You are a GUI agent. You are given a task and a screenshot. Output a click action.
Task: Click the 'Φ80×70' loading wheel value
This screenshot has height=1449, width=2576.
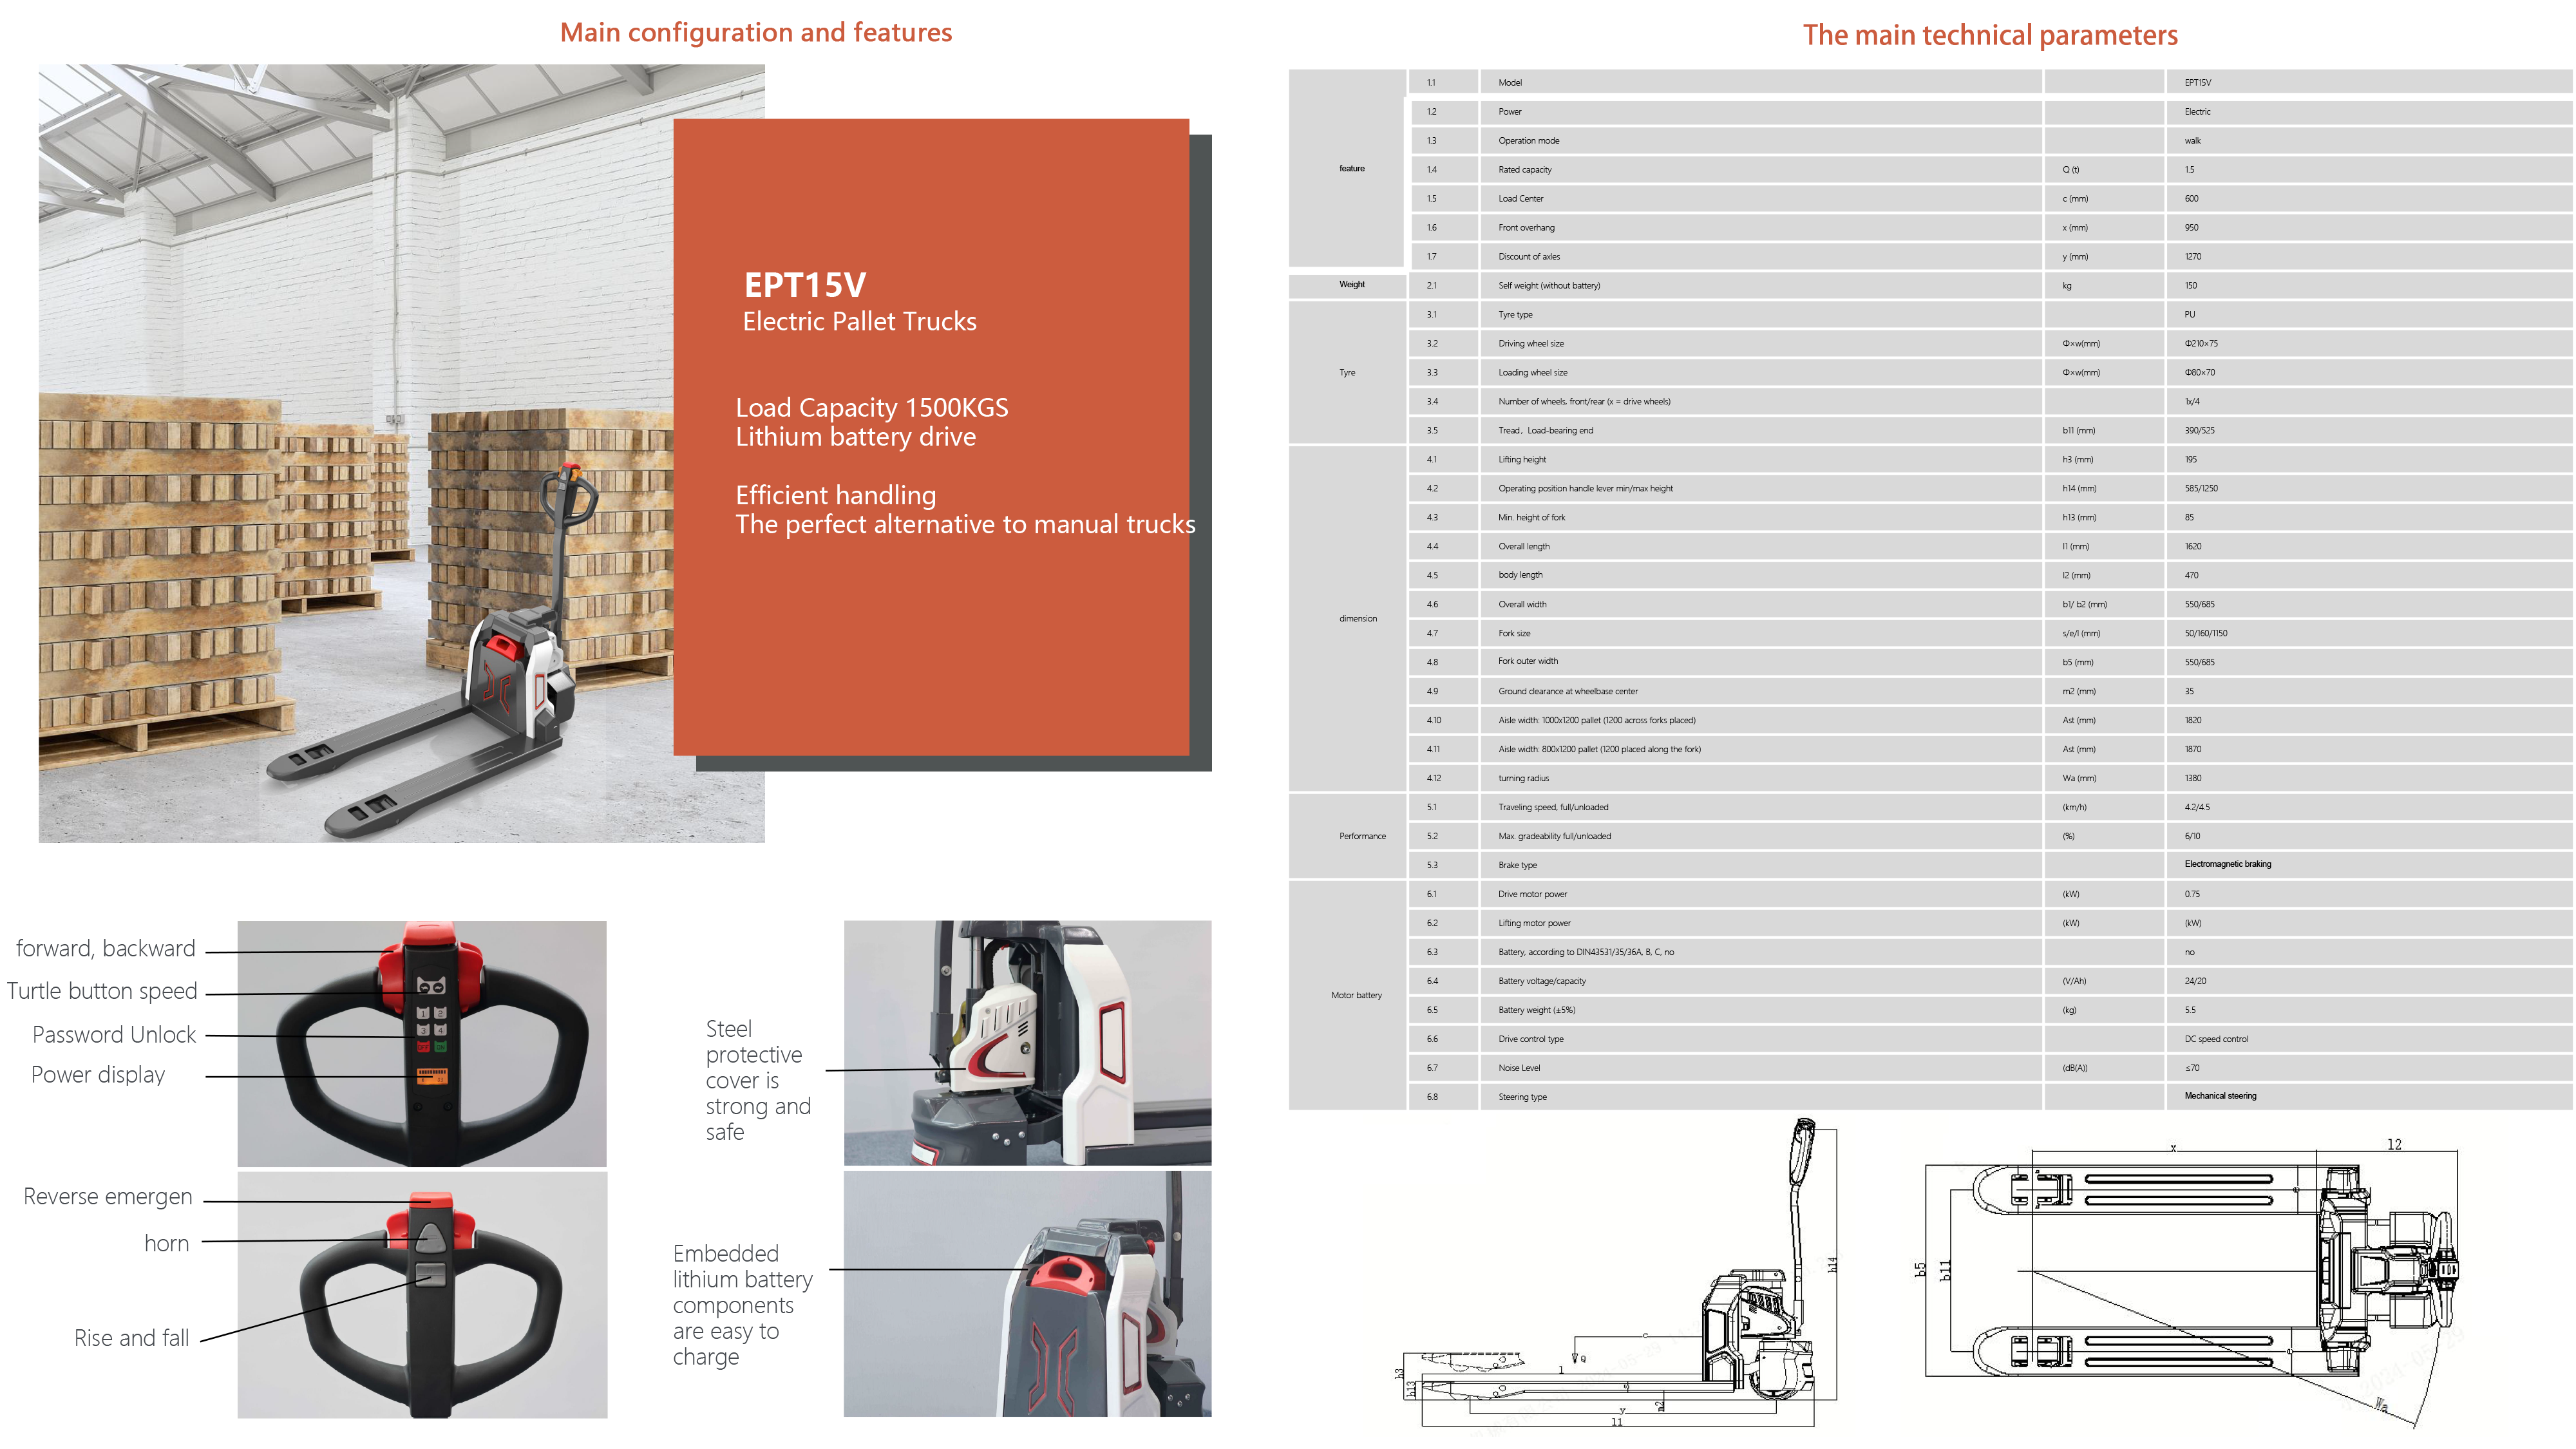[2199, 373]
